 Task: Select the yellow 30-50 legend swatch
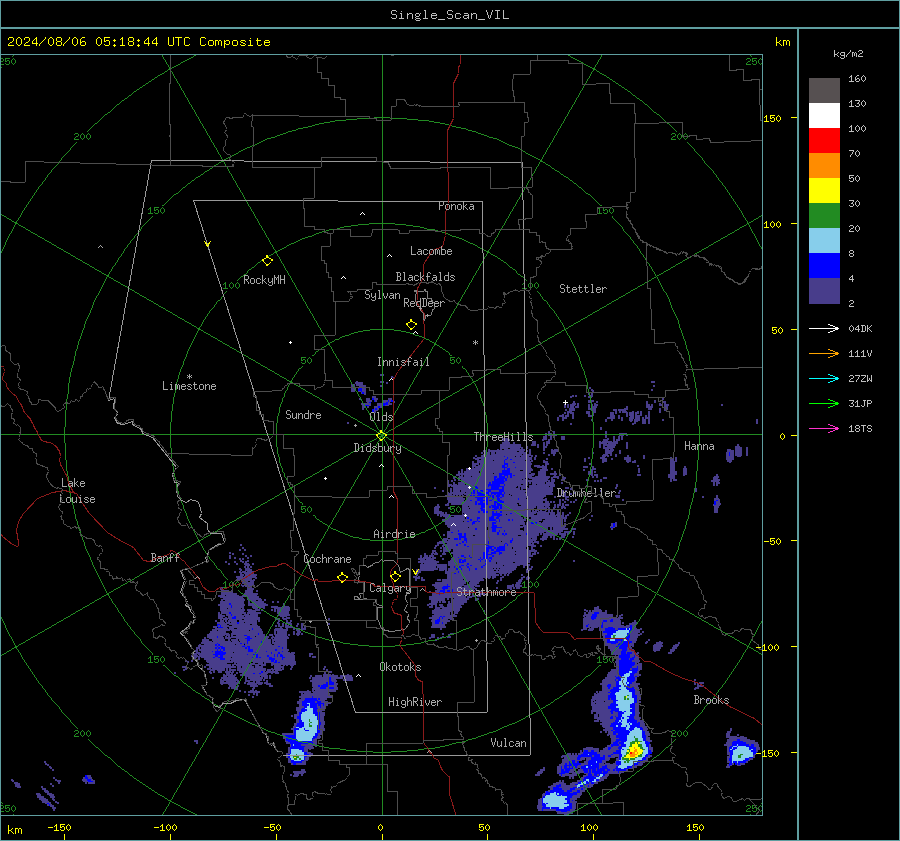click(x=824, y=191)
